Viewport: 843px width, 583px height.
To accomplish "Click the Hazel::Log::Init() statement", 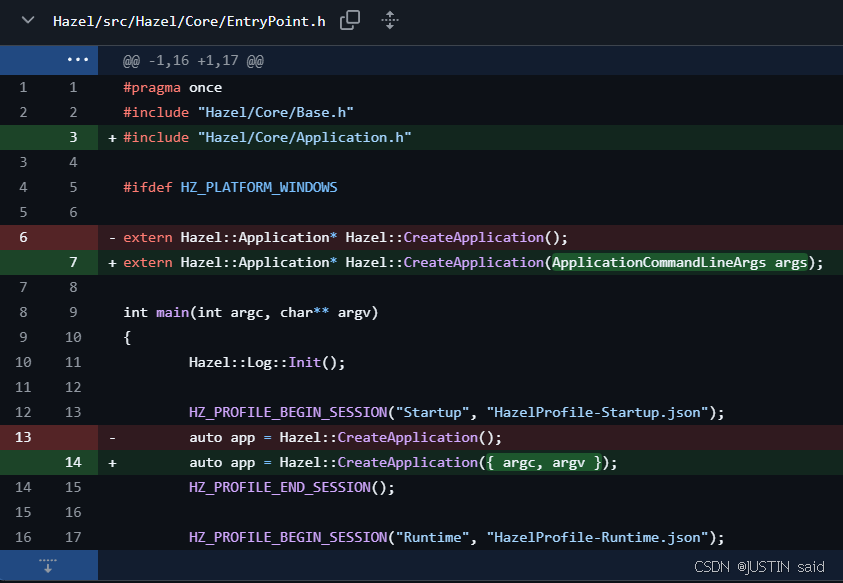I will (266, 362).
